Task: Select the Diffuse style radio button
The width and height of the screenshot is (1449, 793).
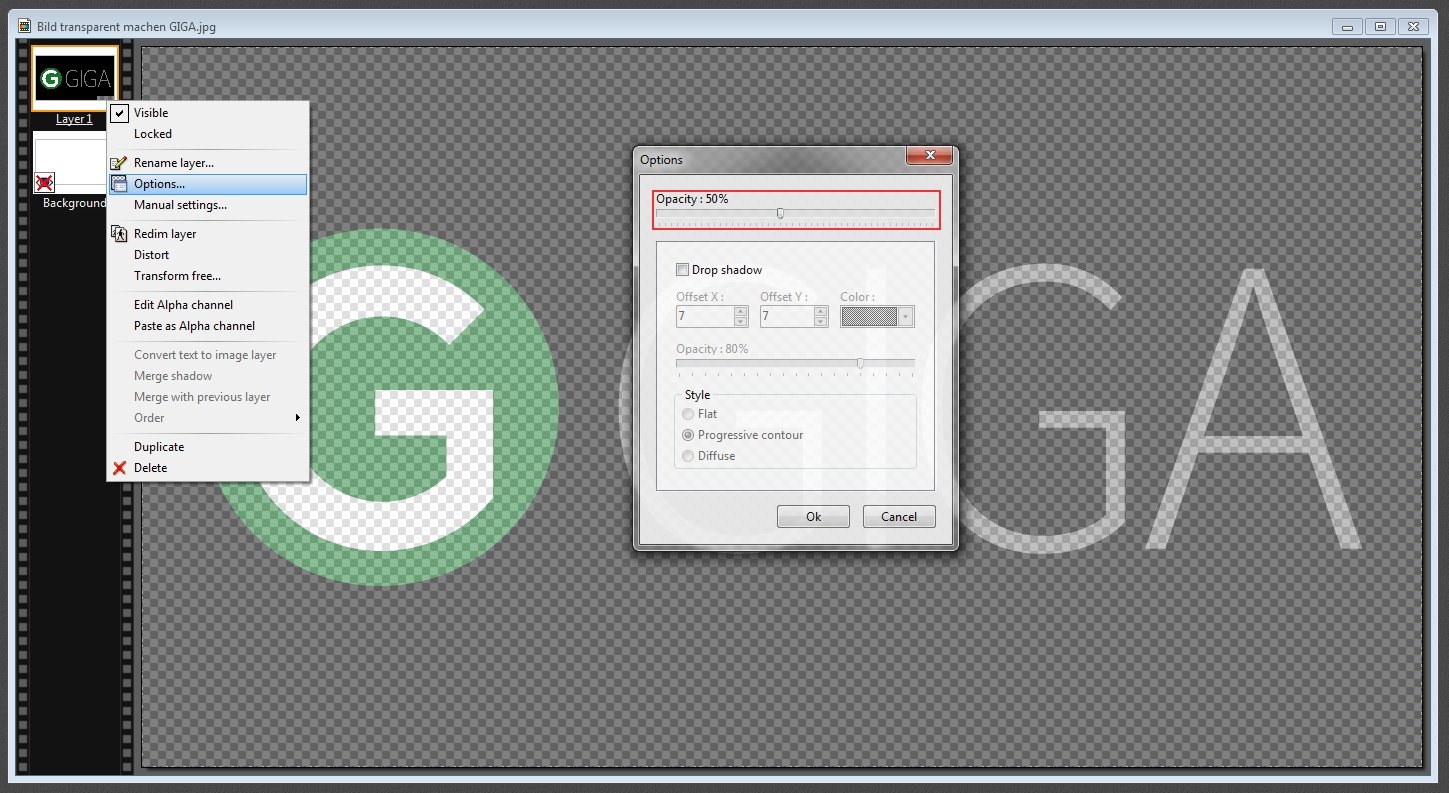Action: click(687, 456)
